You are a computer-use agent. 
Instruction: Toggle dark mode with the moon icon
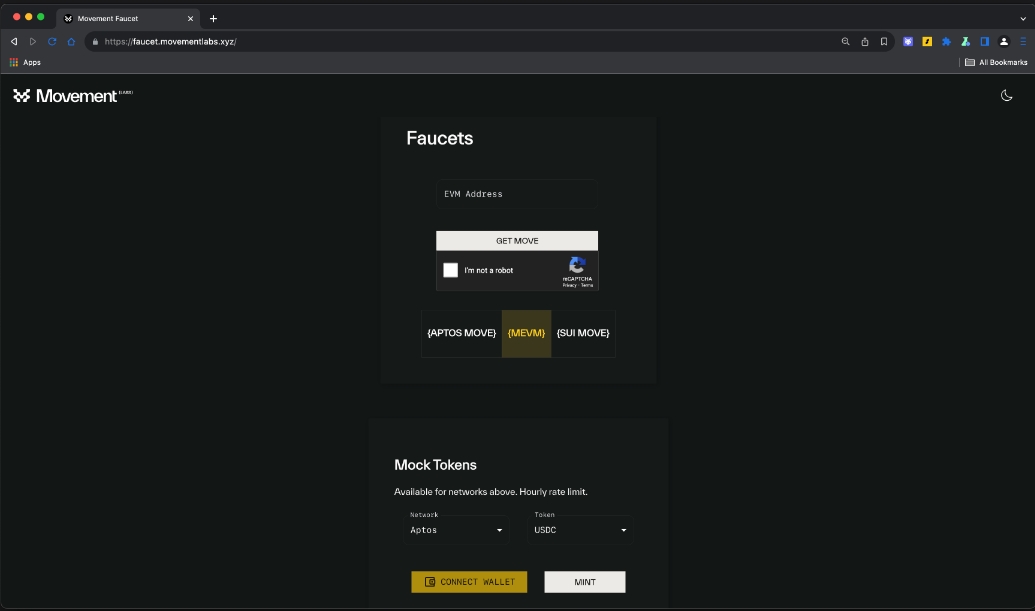coord(1006,96)
